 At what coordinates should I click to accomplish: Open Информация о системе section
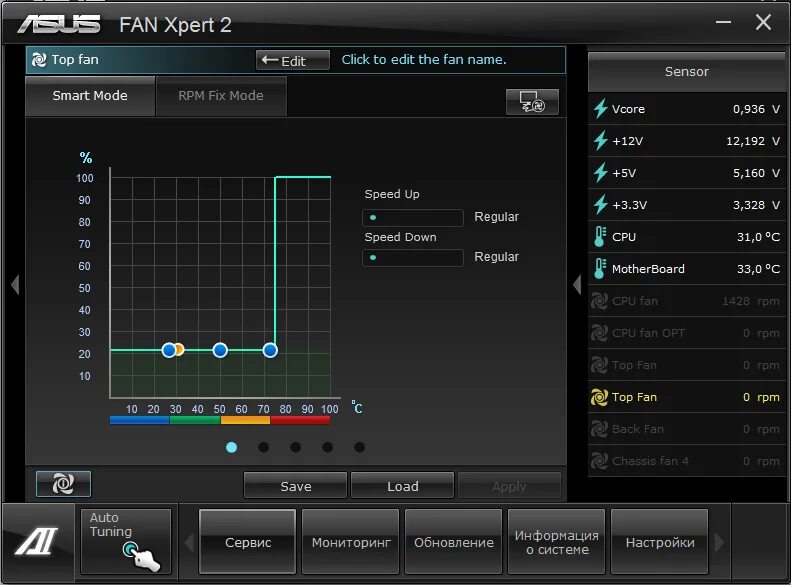point(557,542)
